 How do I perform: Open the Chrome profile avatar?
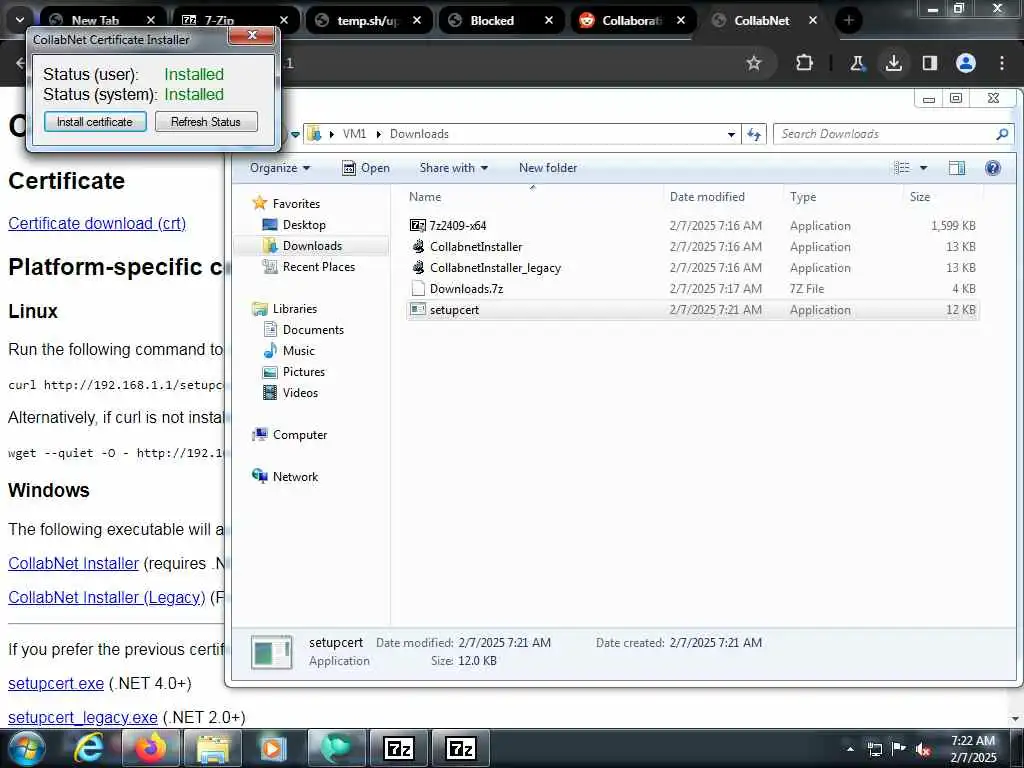pos(966,63)
